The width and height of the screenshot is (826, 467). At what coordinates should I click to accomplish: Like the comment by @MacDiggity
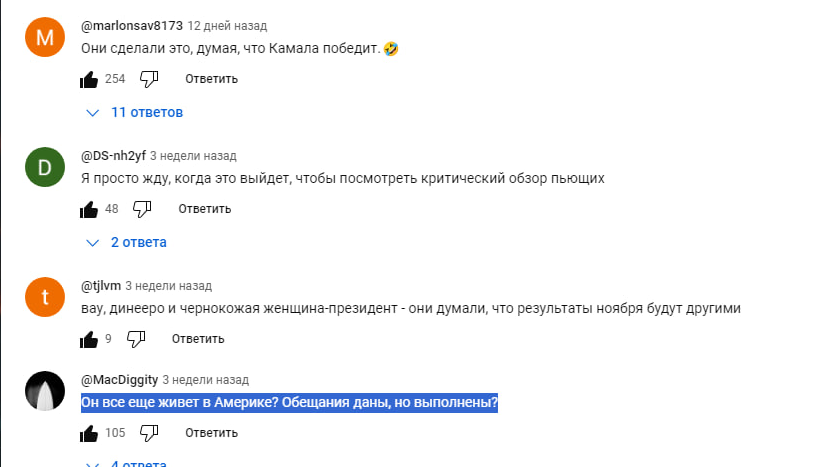pyautogui.click(x=90, y=433)
